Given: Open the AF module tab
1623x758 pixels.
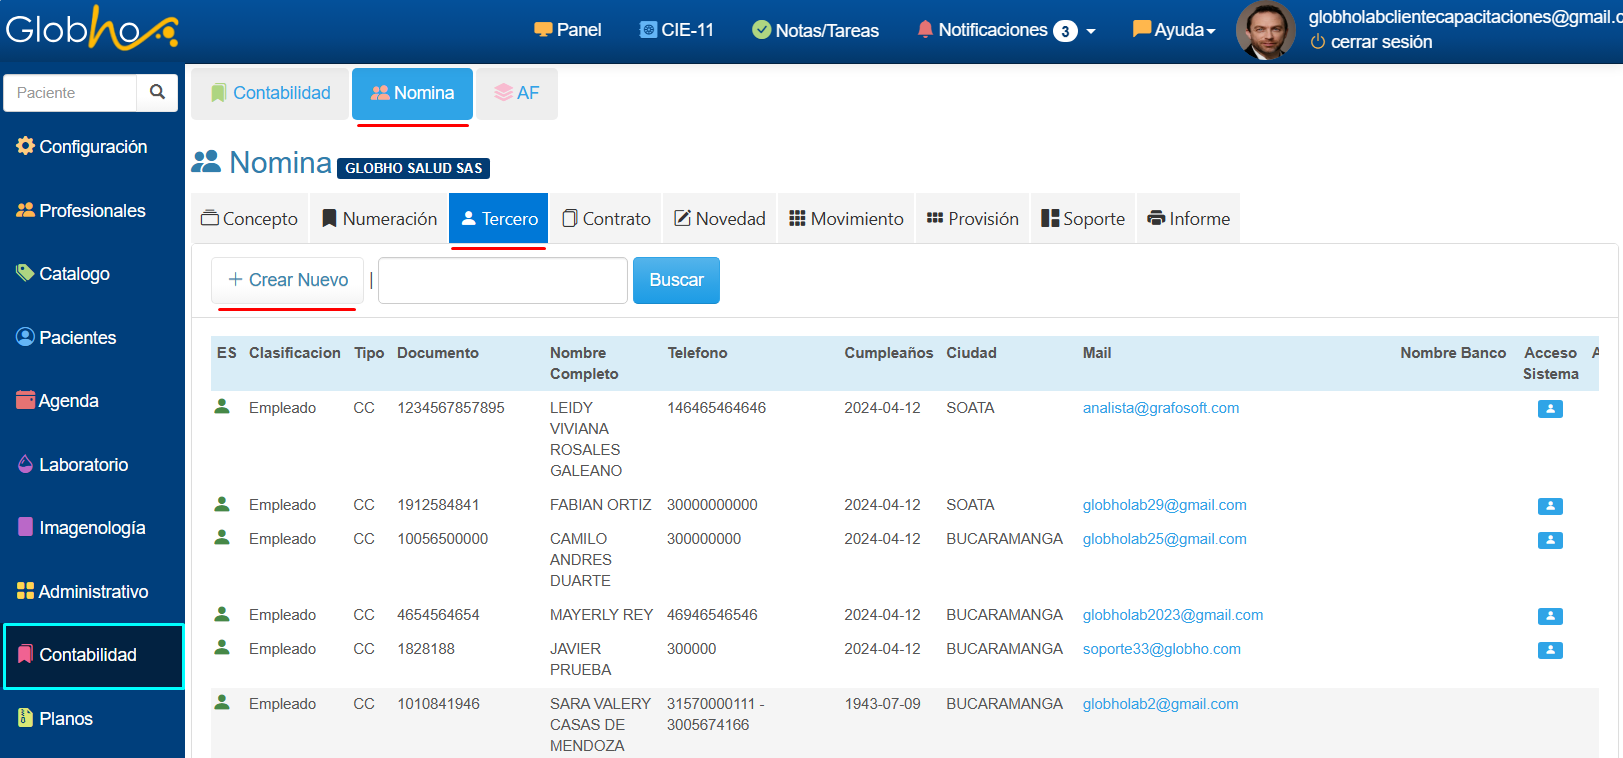Looking at the screenshot, I should [x=517, y=93].
